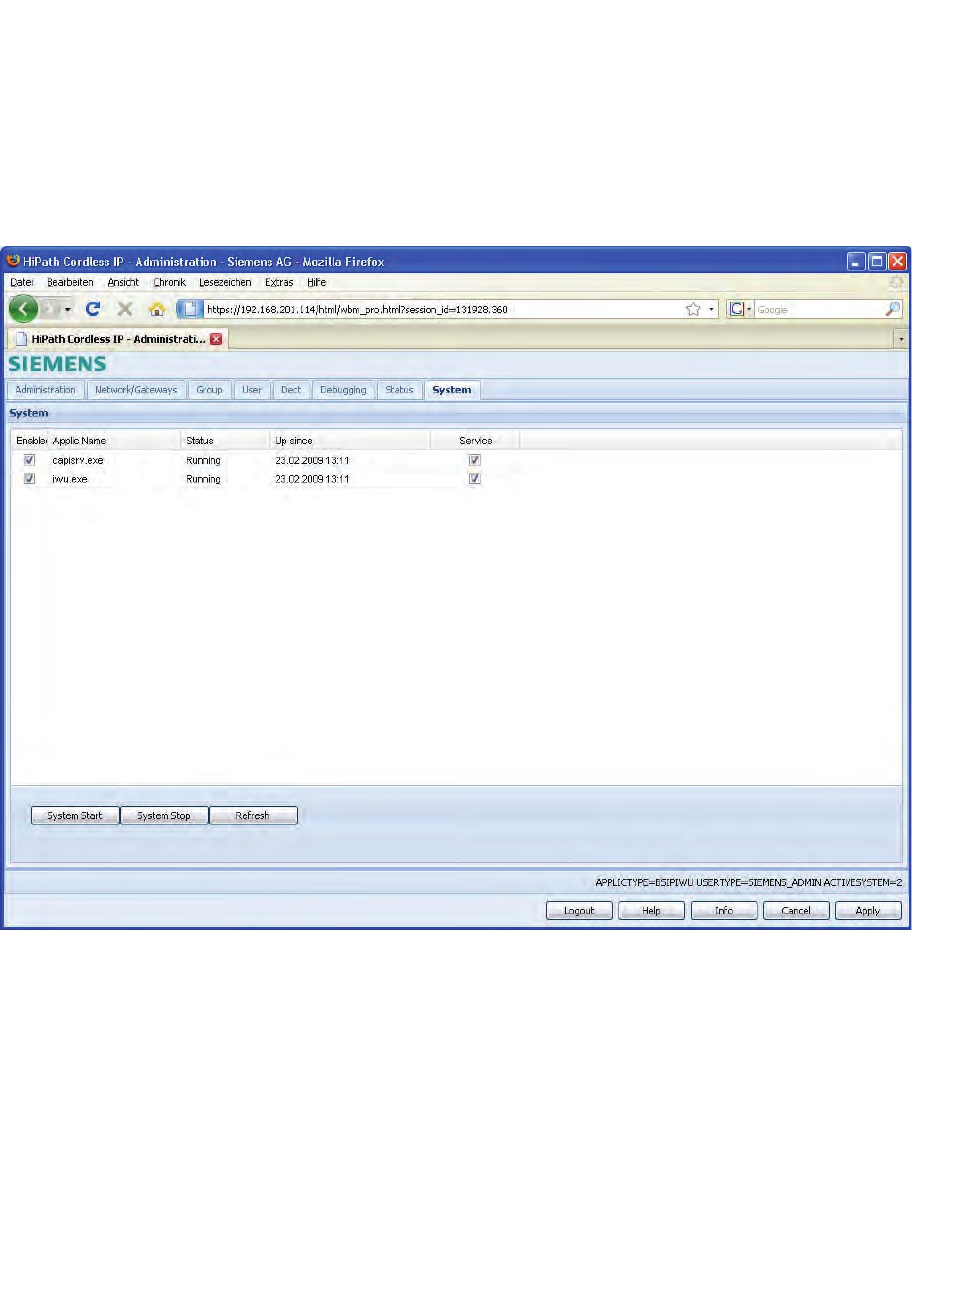This screenshot has width=968, height=1314.
Task: Click the URL address field
Action: 443,309
